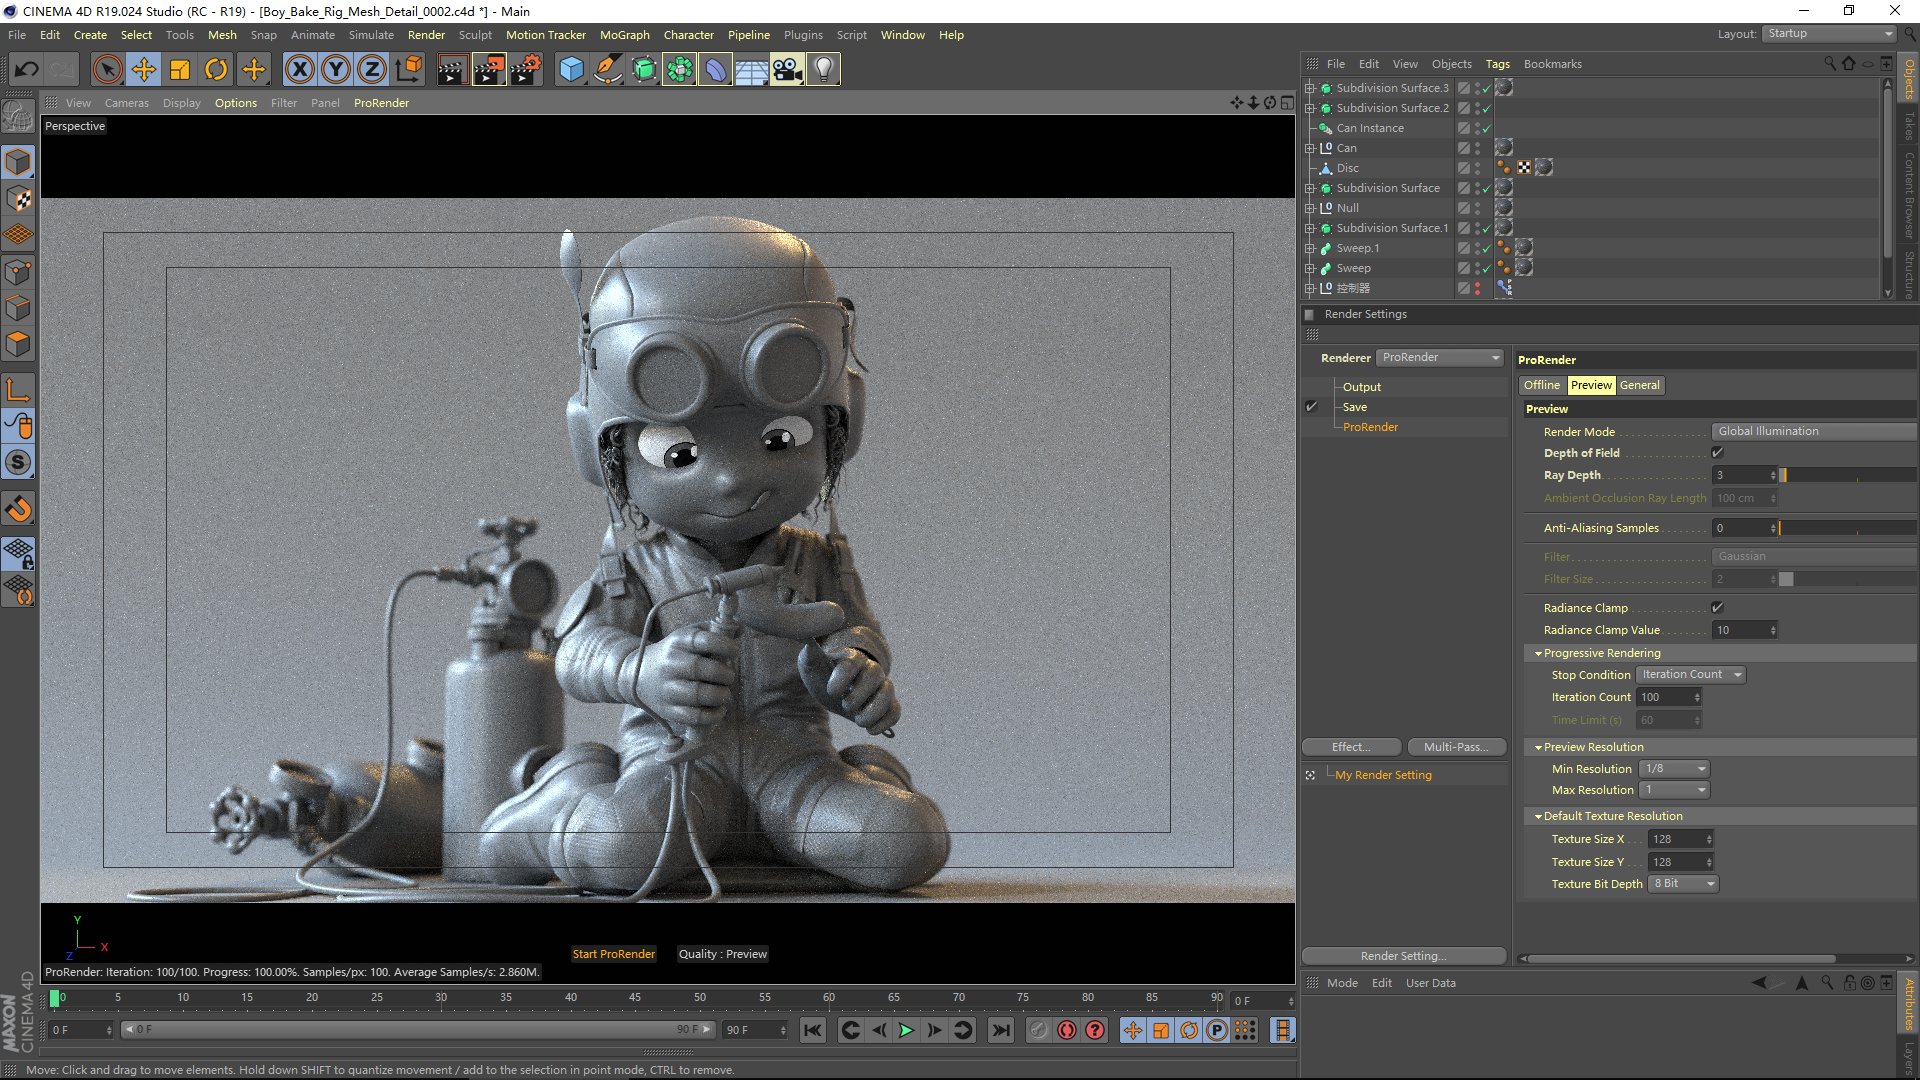The width and height of the screenshot is (1920, 1080).
Task: Select the Move tool in top toolbar
Action: pyautogui.click(x=144, y=70)
